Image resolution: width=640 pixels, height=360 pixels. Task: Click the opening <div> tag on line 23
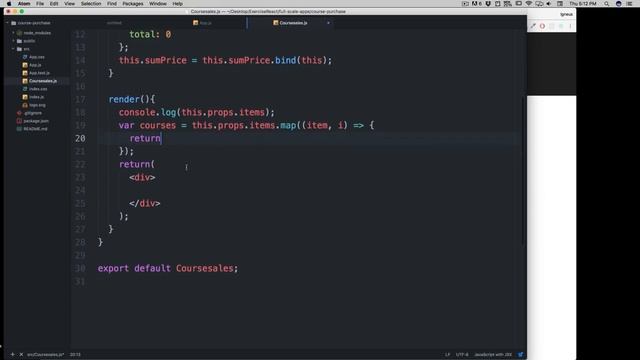142,178
